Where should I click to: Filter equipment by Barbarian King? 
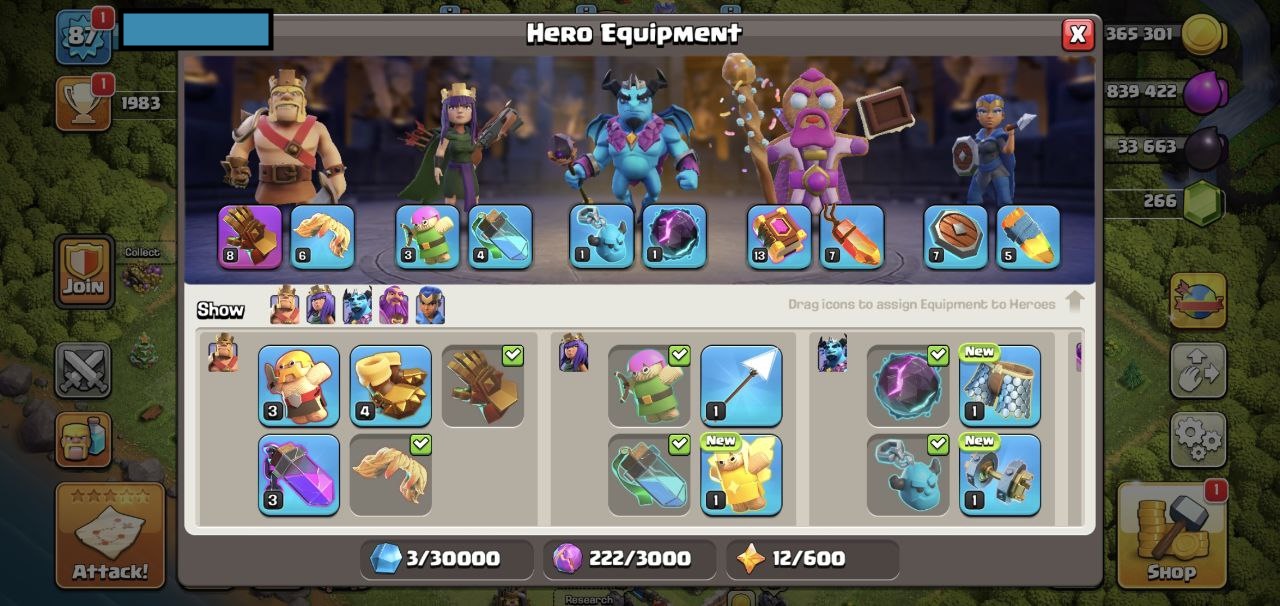(x=285, y=305)
